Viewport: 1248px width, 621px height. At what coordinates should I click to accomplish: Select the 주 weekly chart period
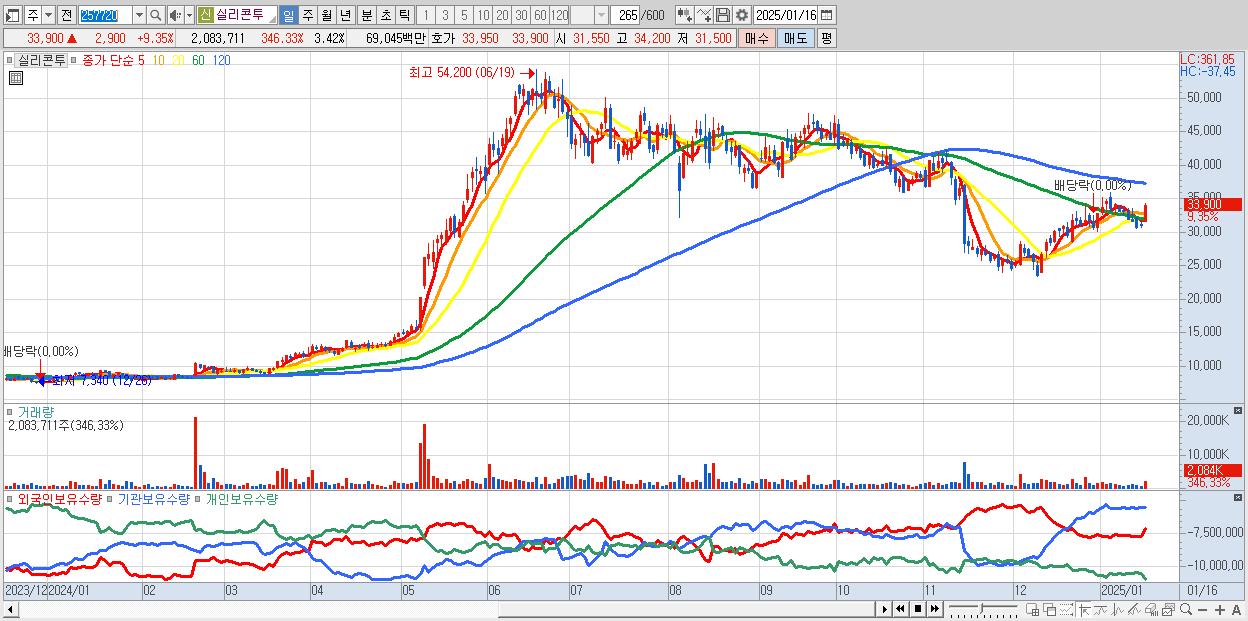click(x=308, y=15)
